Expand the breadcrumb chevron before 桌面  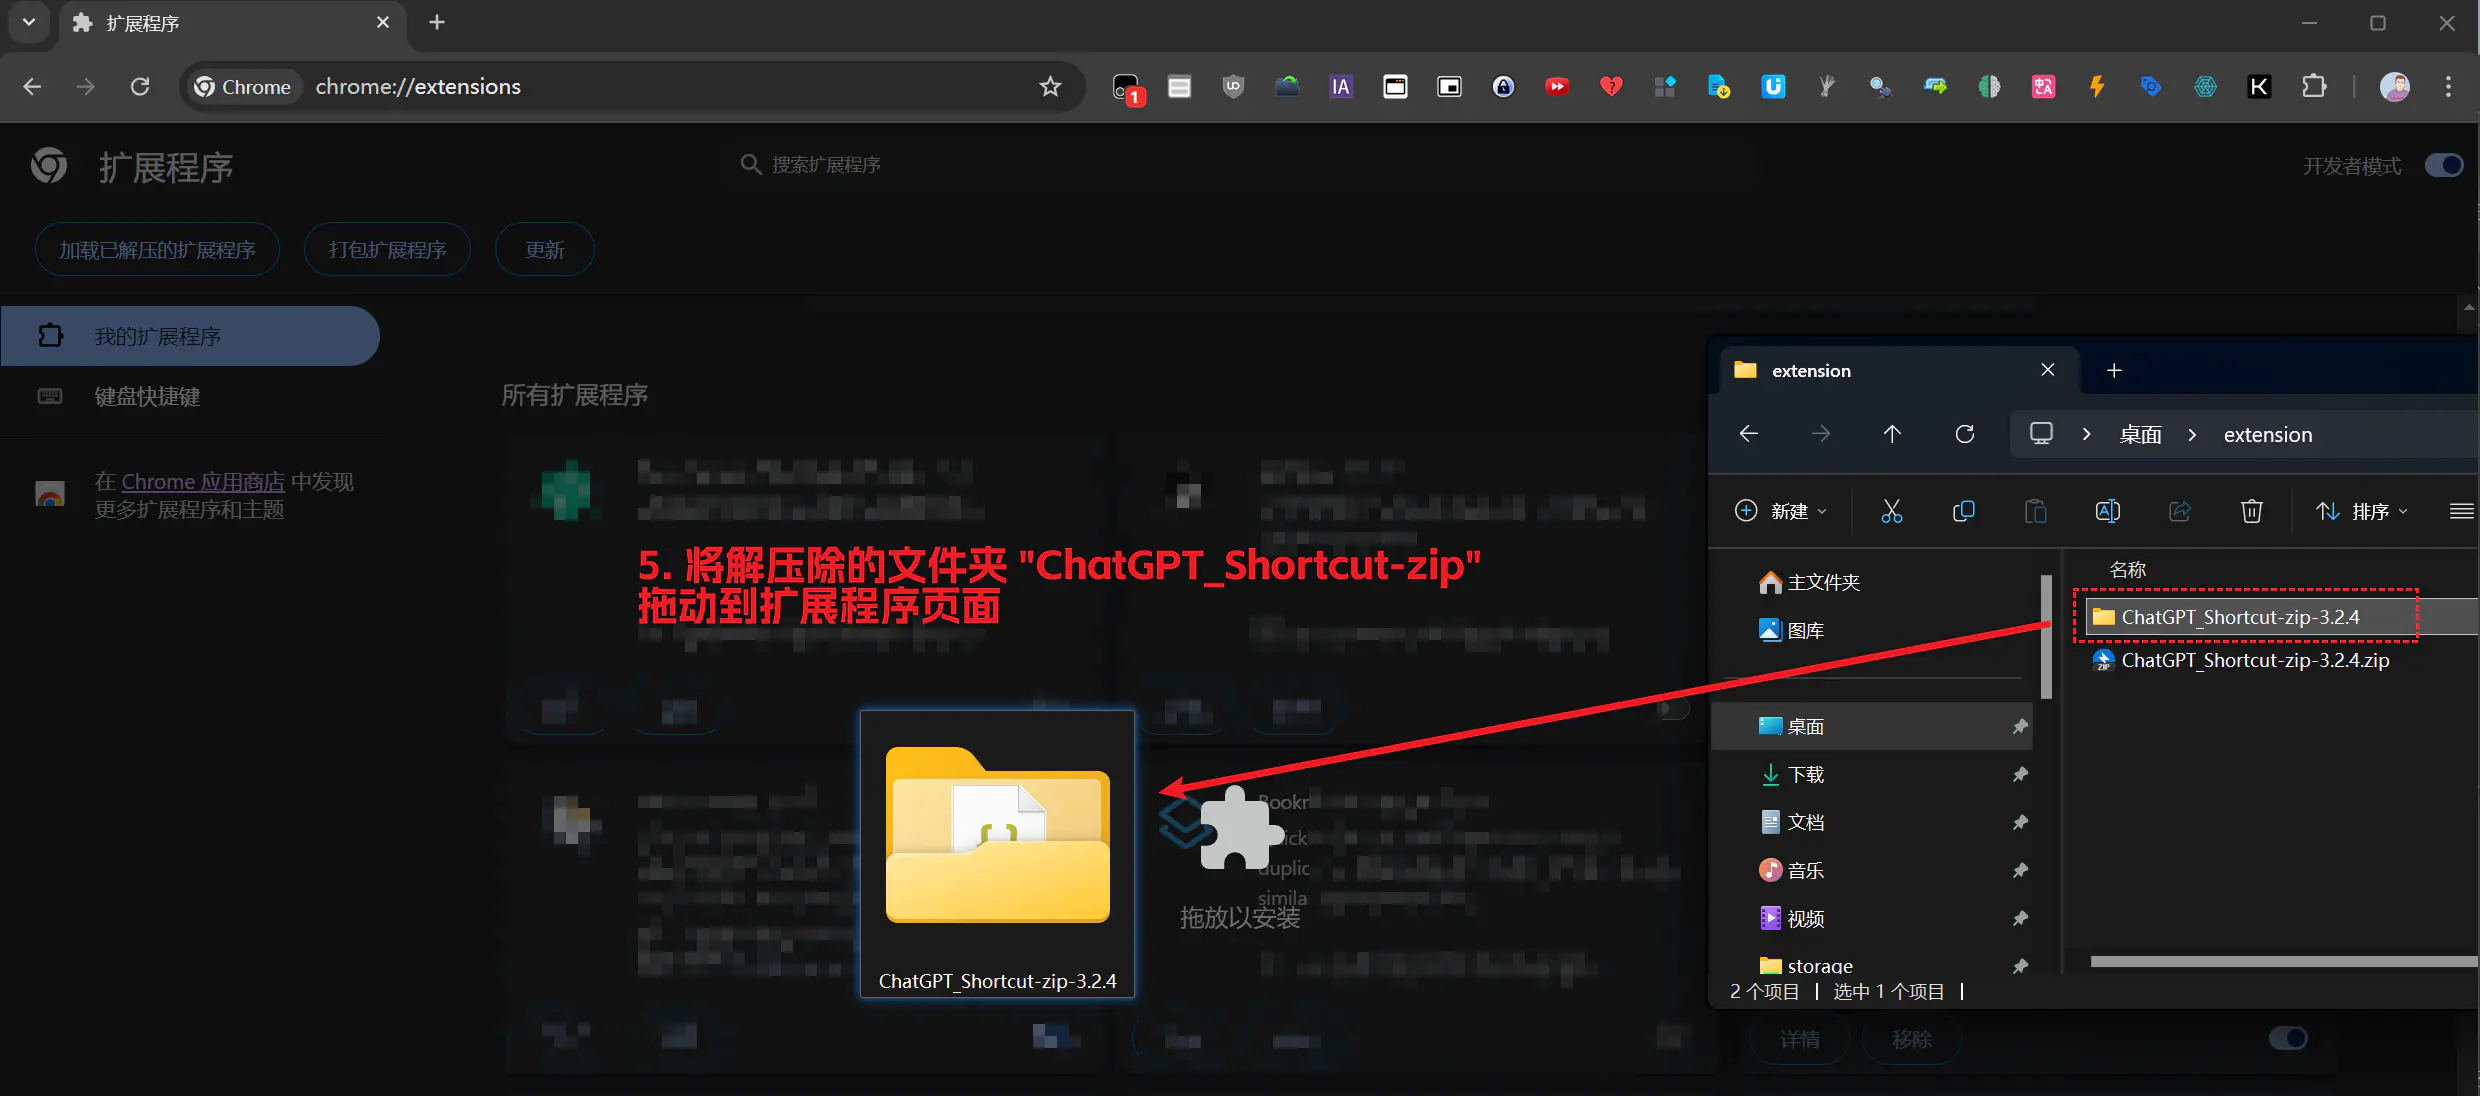(2086, 434)
